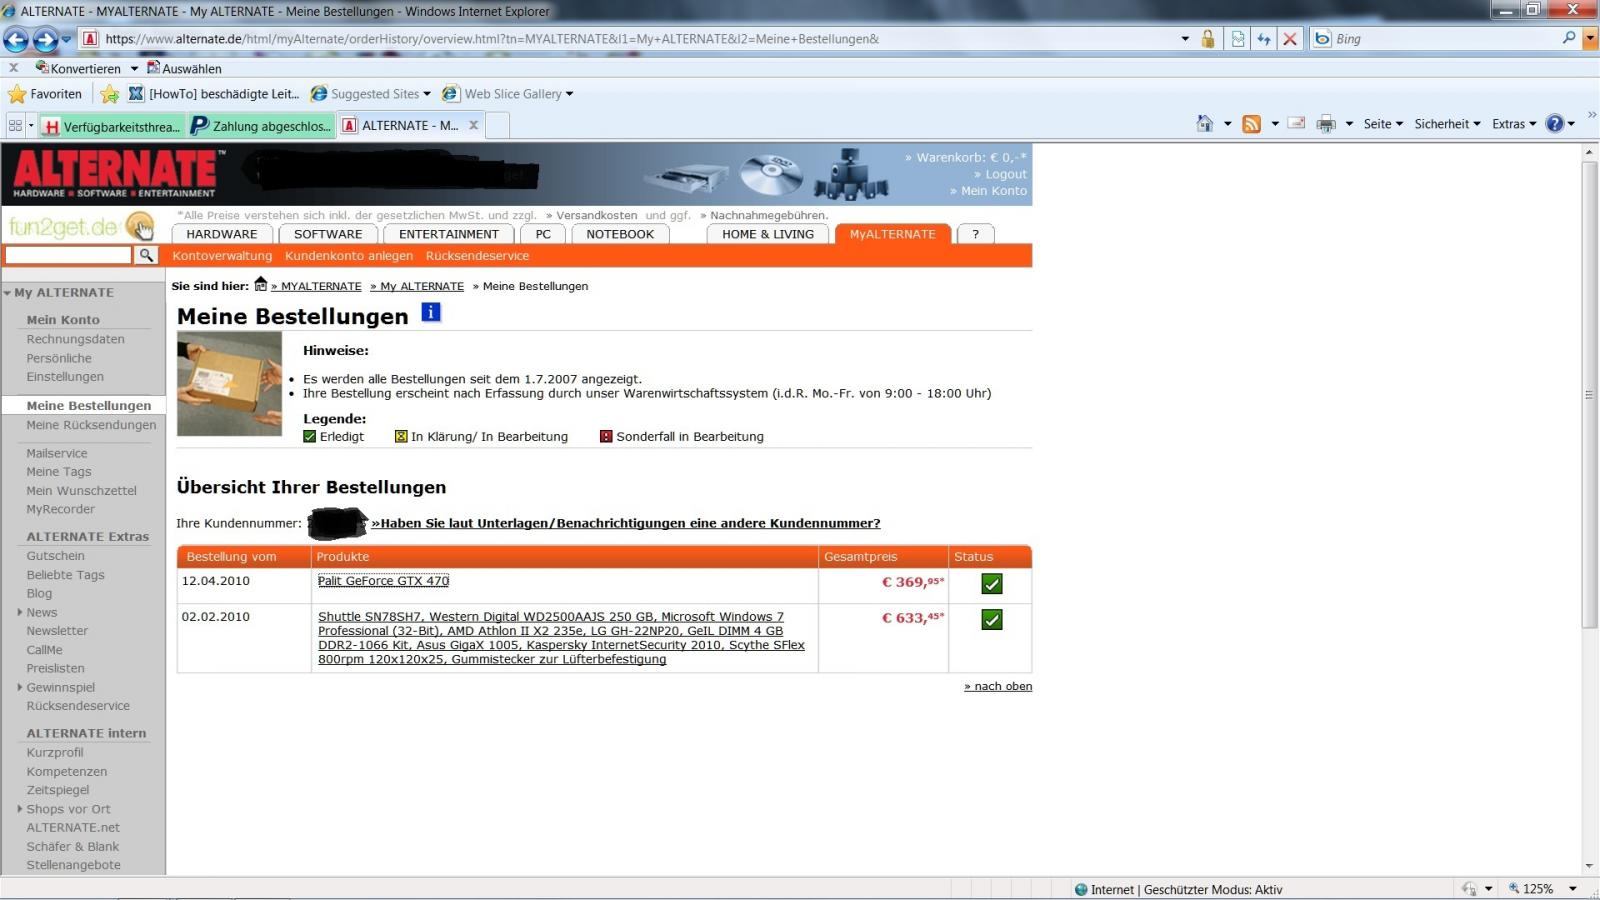Click the Auswählen toolbar button
The height and width of the screenshot is (900, 1600).
coord(184,68)
